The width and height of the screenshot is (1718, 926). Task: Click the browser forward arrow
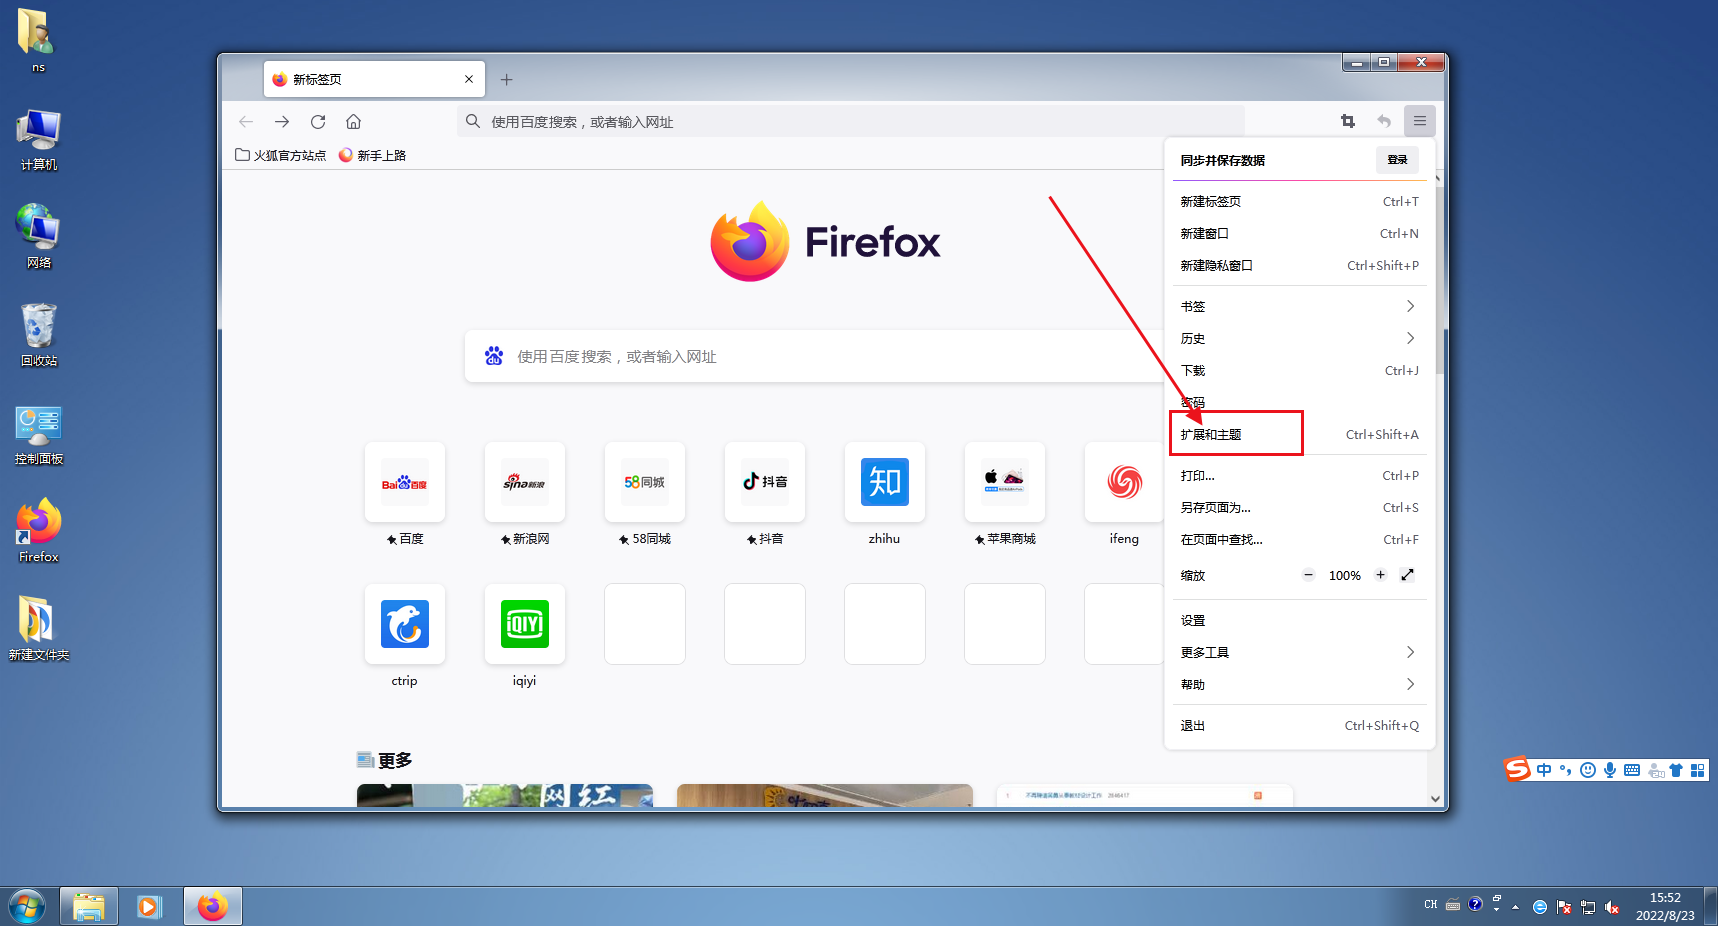[x=282, y=121]
